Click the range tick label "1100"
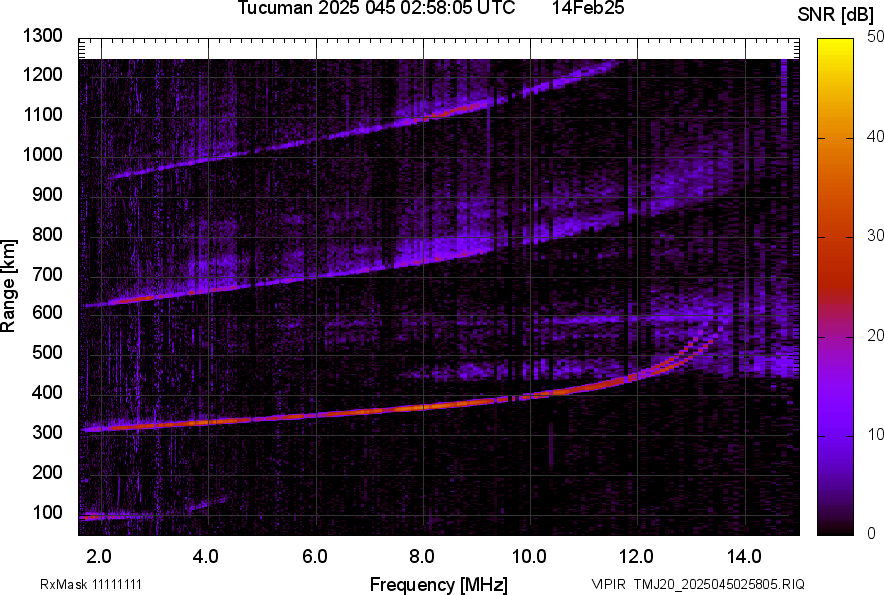884x595 pixels. (x=43, y=115)
